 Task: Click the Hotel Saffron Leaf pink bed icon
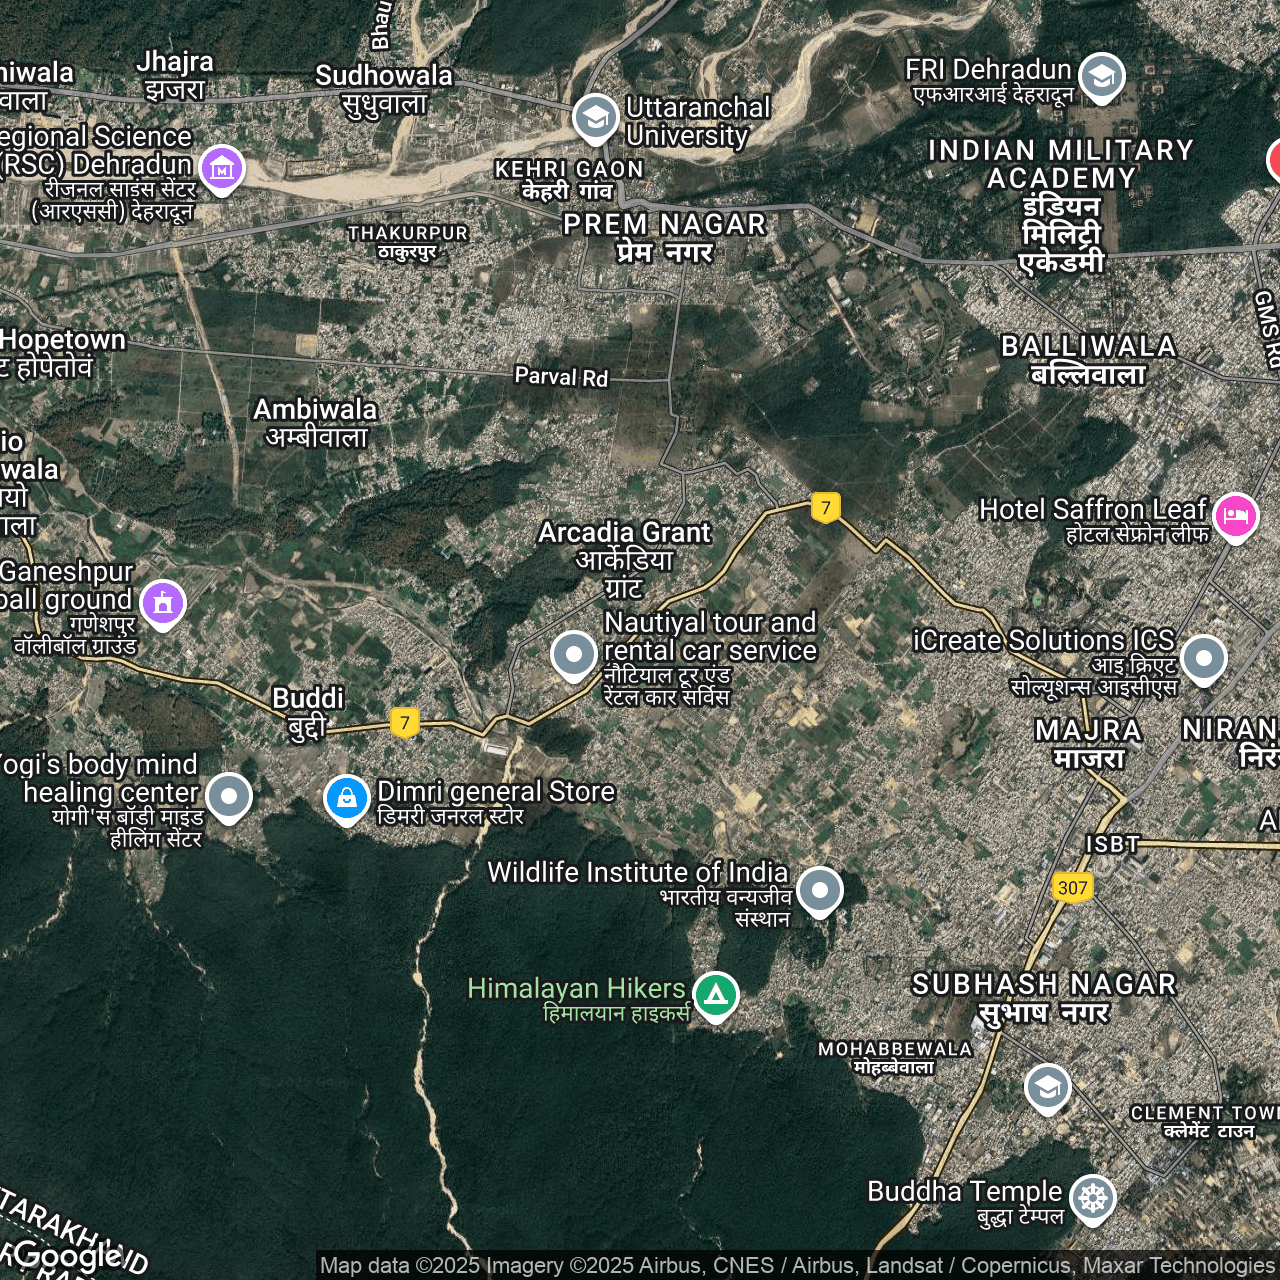(1236, 517)
